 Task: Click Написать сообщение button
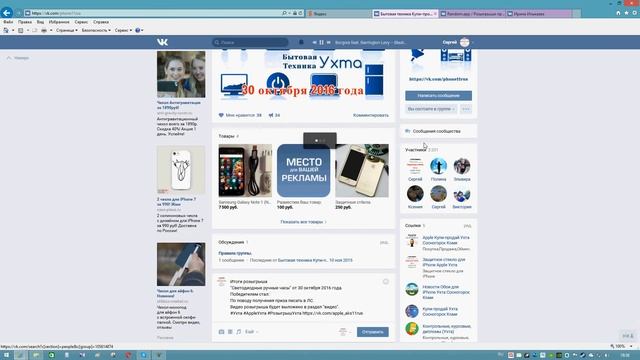pyautogui.click(x=438, y=96)
